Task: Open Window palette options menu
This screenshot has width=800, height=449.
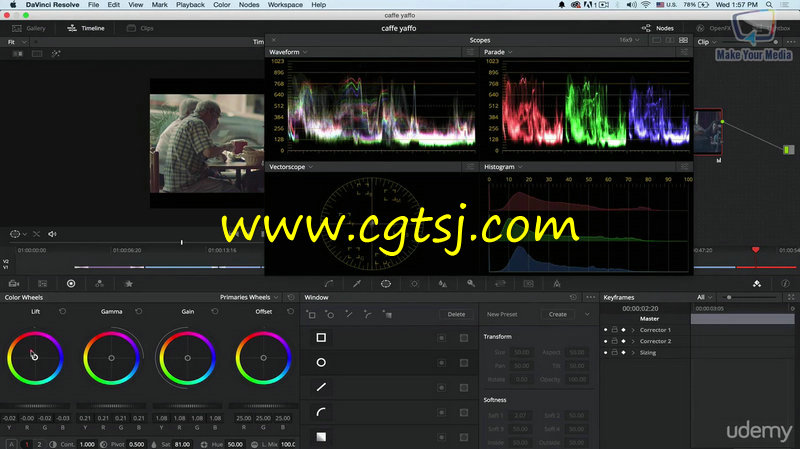Action: pos(590,297)
